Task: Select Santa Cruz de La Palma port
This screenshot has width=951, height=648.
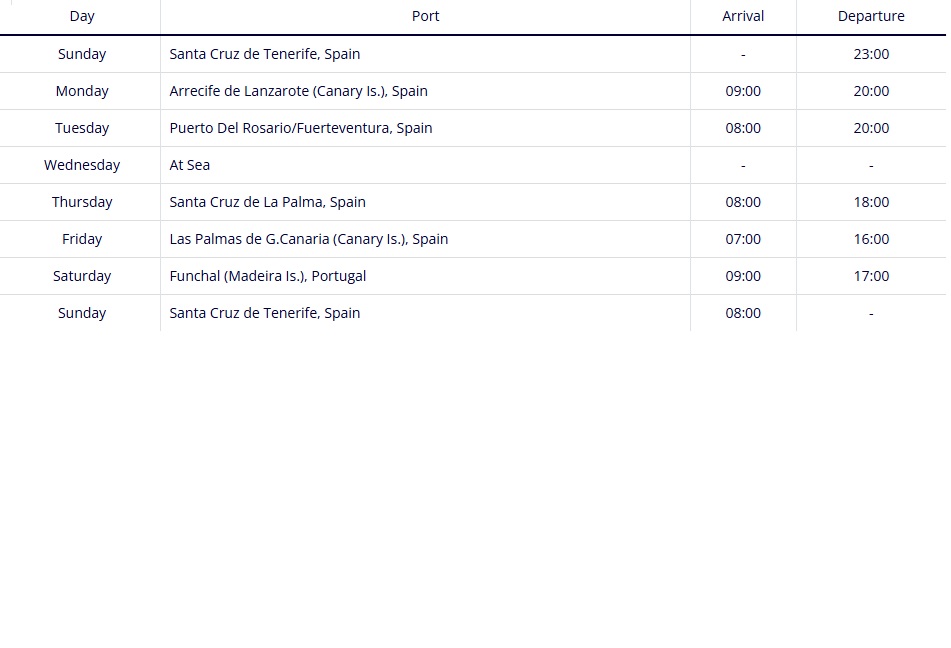Action: (x=268, y=202)
